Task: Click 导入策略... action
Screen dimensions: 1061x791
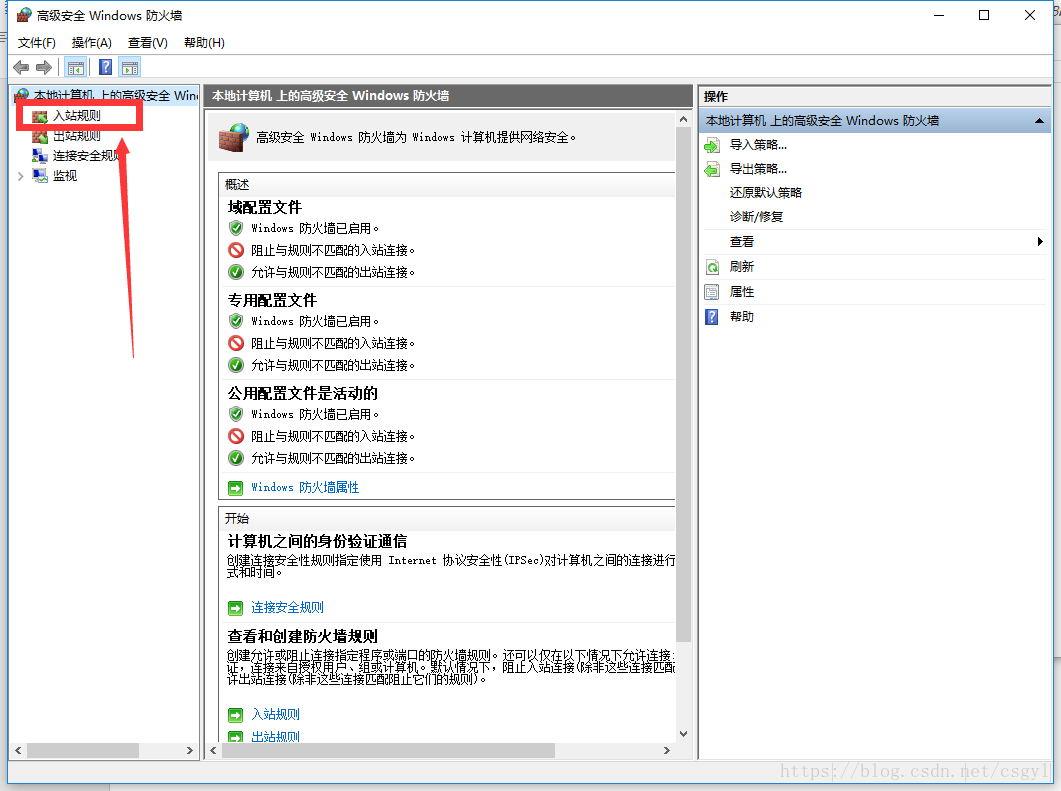Action: click(758, 145)
